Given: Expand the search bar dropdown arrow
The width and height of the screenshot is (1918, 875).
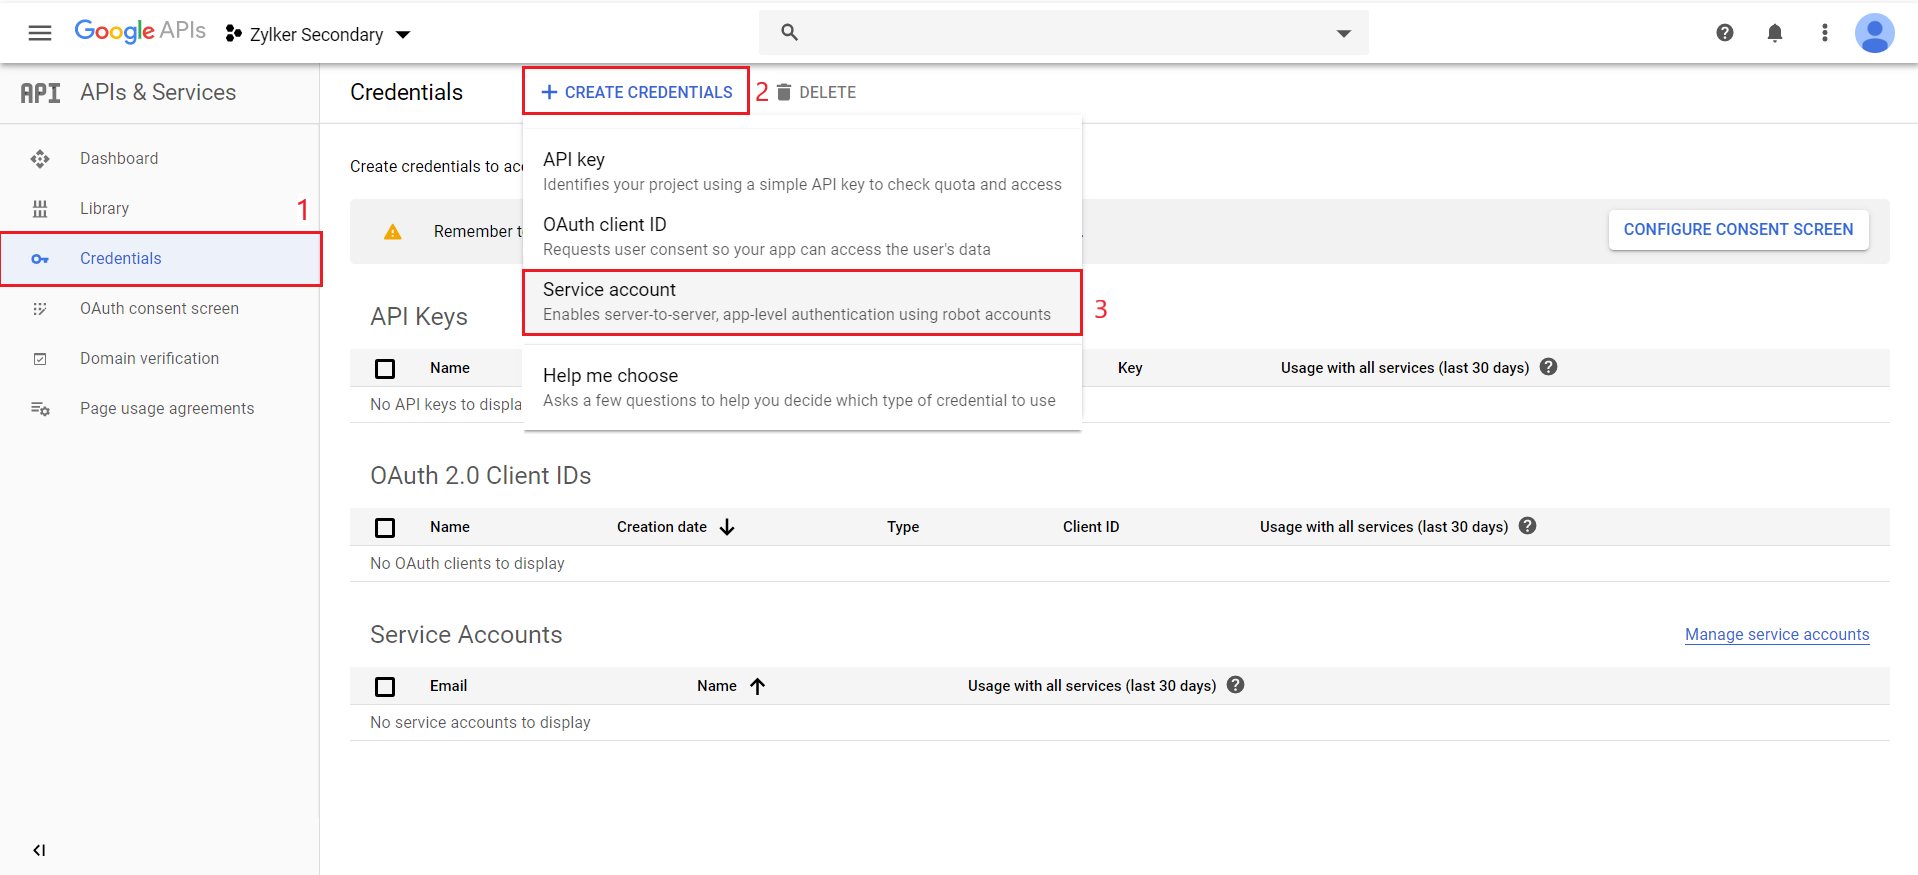Looking at the screenshot, I should pos(1343,33).
